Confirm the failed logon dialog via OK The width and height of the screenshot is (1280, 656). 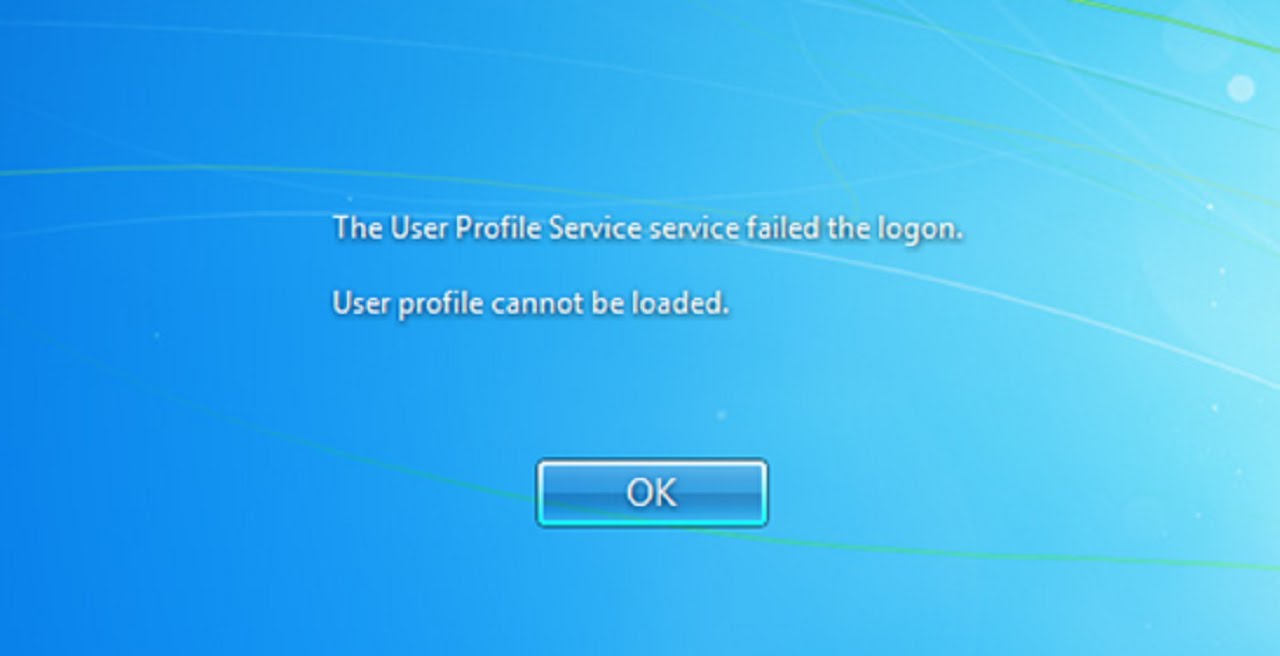[652, 492]
